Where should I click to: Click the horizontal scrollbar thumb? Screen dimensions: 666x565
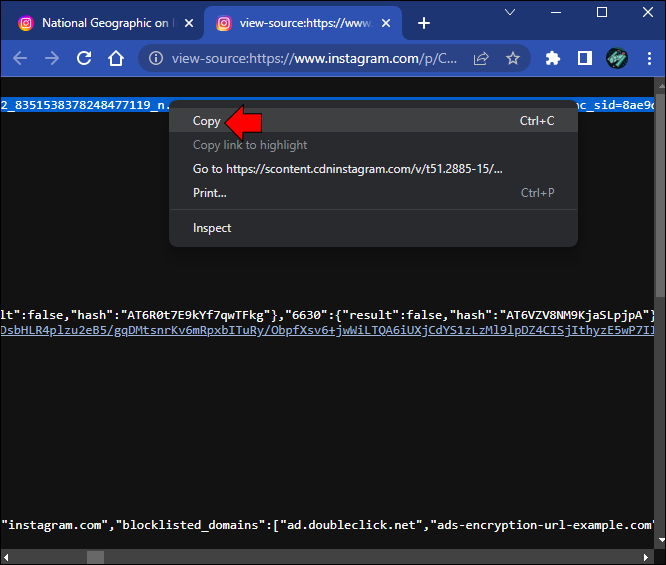point(95,557)
